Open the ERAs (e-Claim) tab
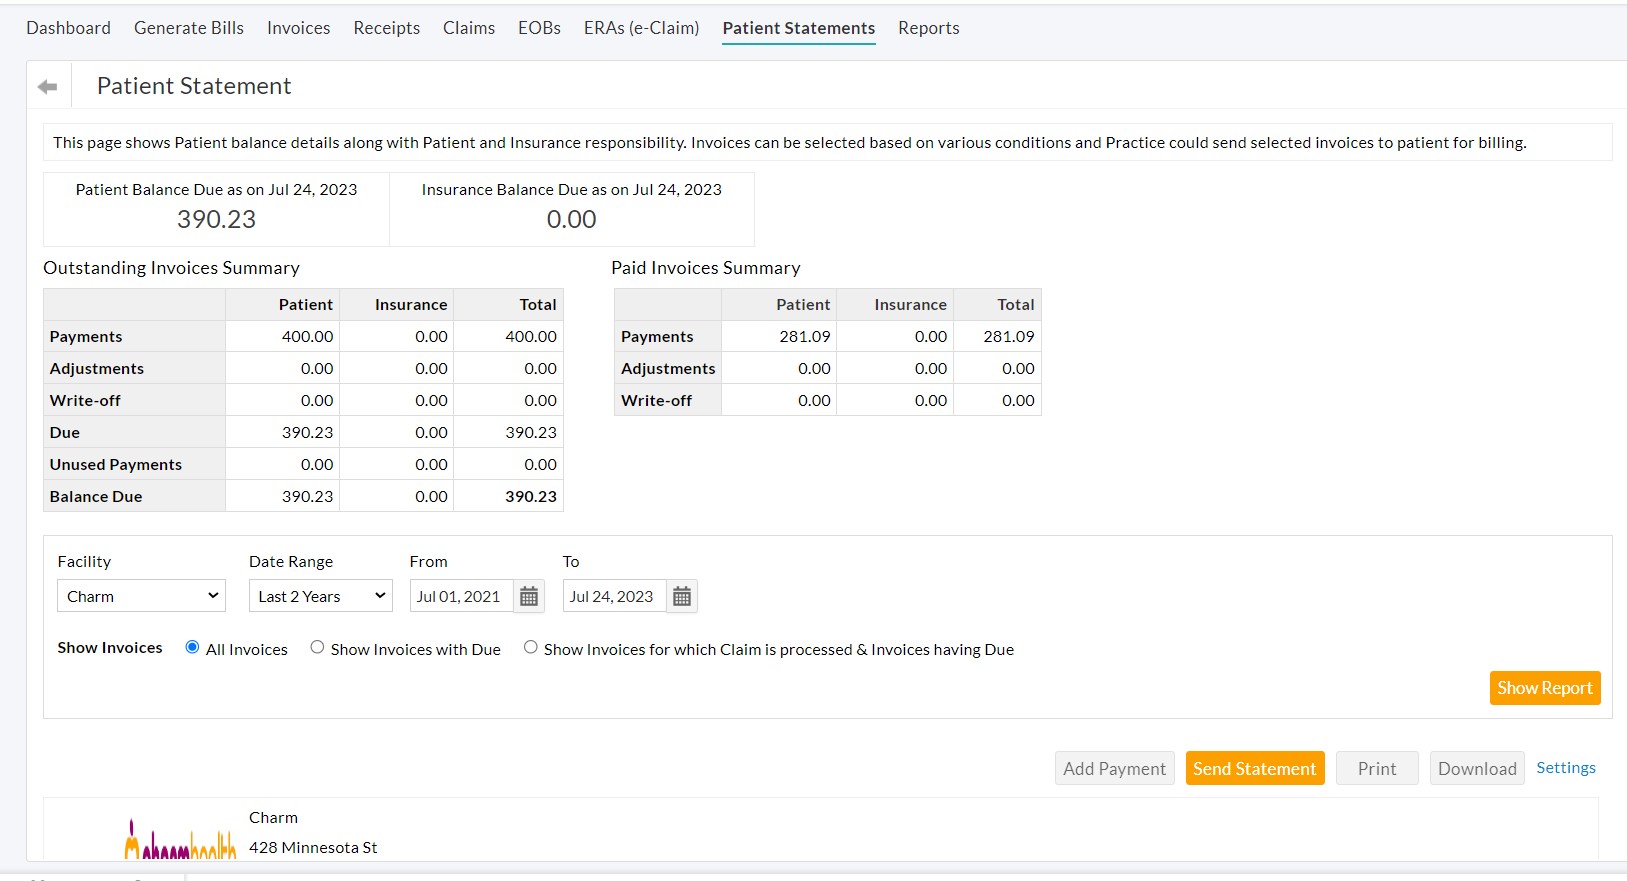The image size is (1627, 881). [x=641, y=28]
